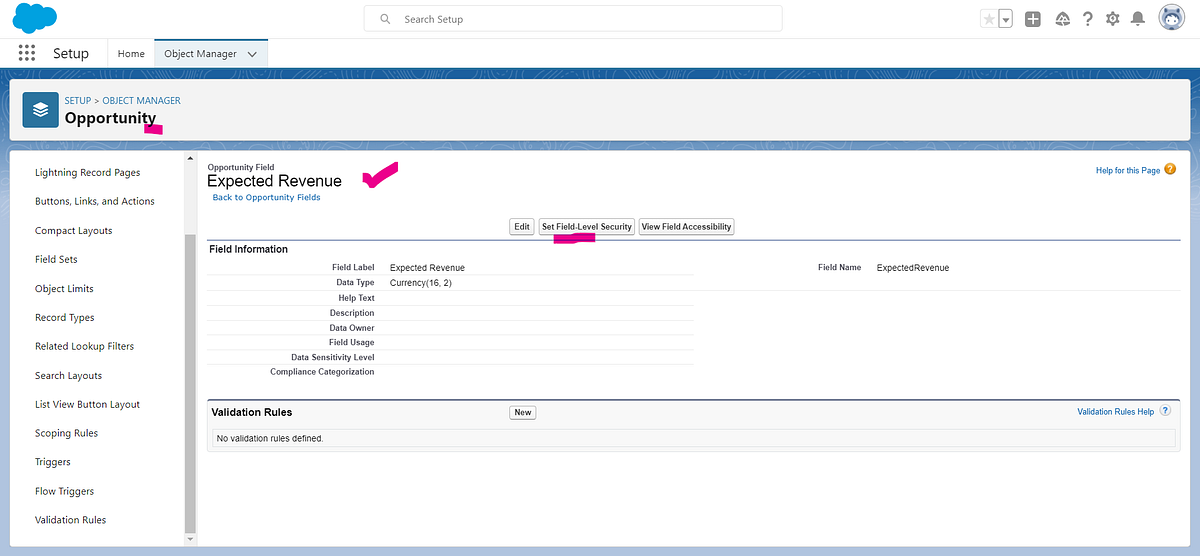The width and height of the screenshot is (1200, 556).
Task: Open the Validation Rules Help link
Action: coord(1115,412)
